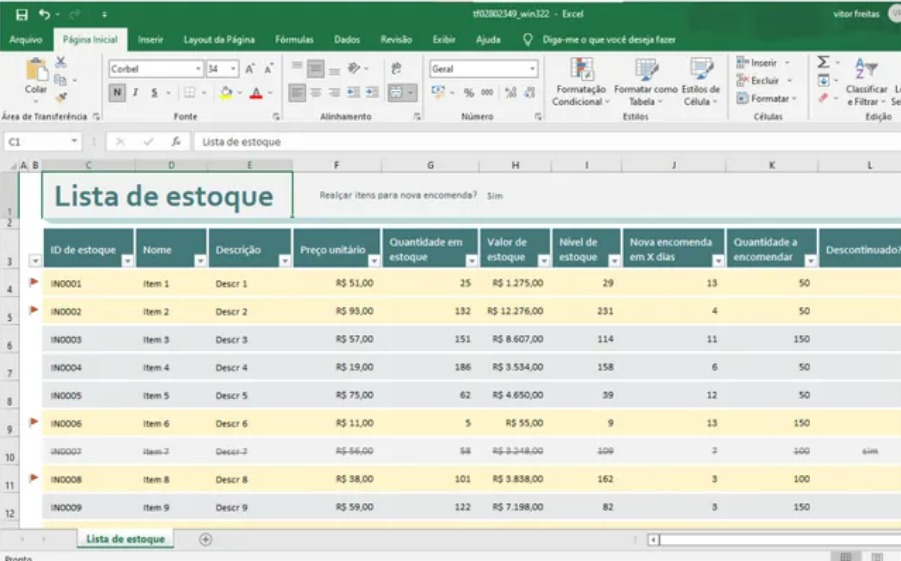
Task: Click the borders icon
Action: pyautogui.click(x=190, y=92)
